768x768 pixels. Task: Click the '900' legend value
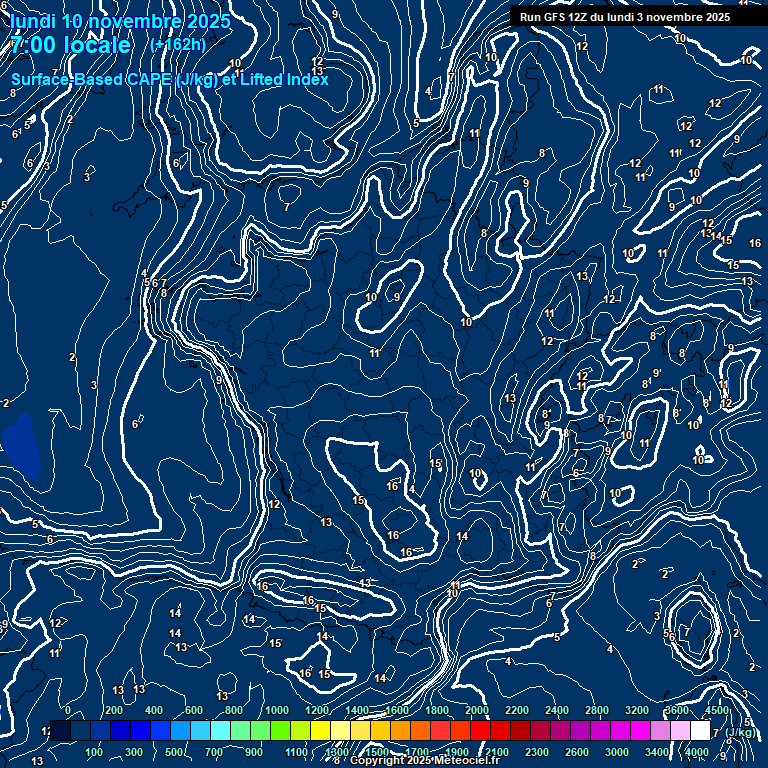(x=253, y=752)
